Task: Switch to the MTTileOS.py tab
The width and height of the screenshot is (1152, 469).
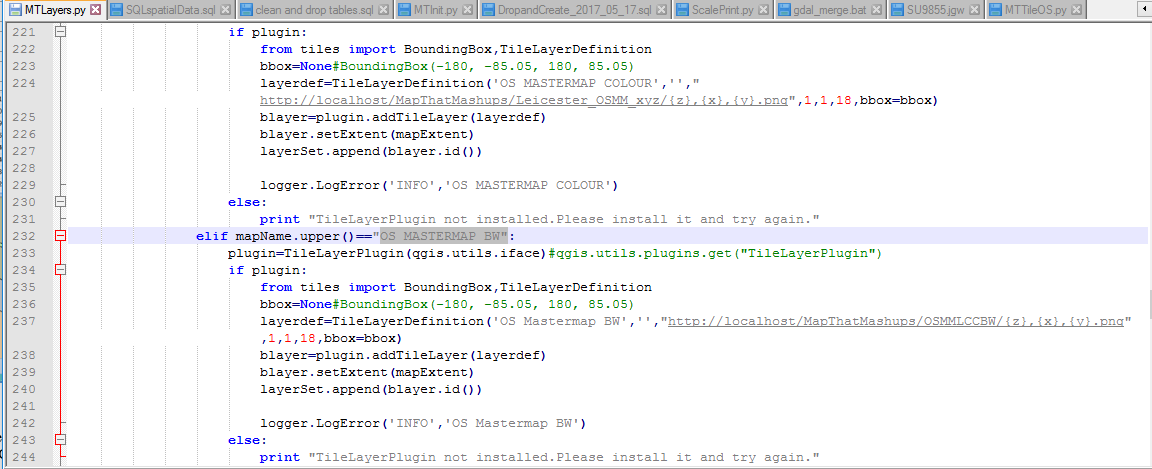Action: coord(1034,10)
